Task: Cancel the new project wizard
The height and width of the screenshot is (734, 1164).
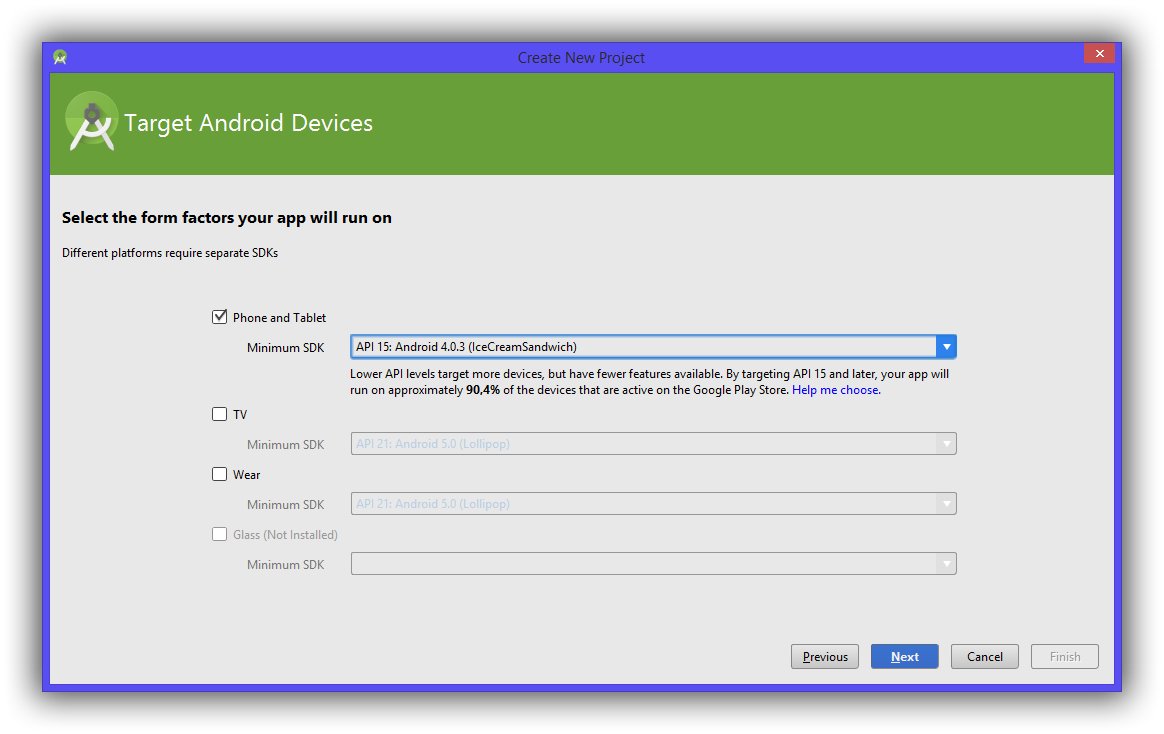Action: click(x=985, y=657)
